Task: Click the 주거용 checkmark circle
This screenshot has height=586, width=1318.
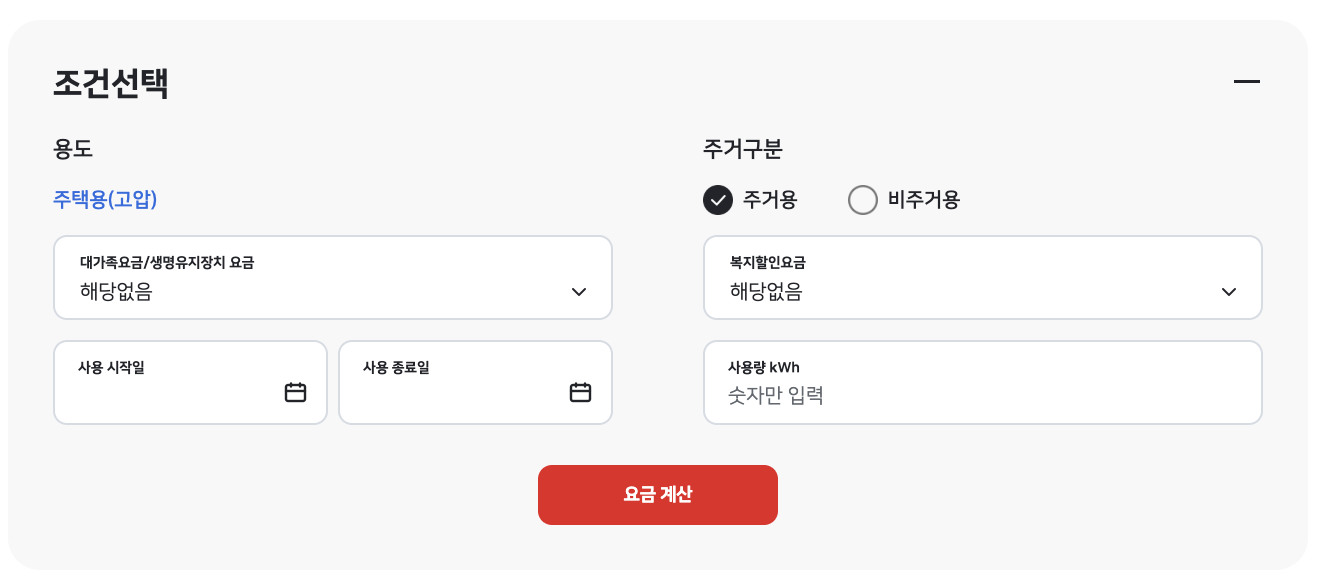Action: [718, 200]
